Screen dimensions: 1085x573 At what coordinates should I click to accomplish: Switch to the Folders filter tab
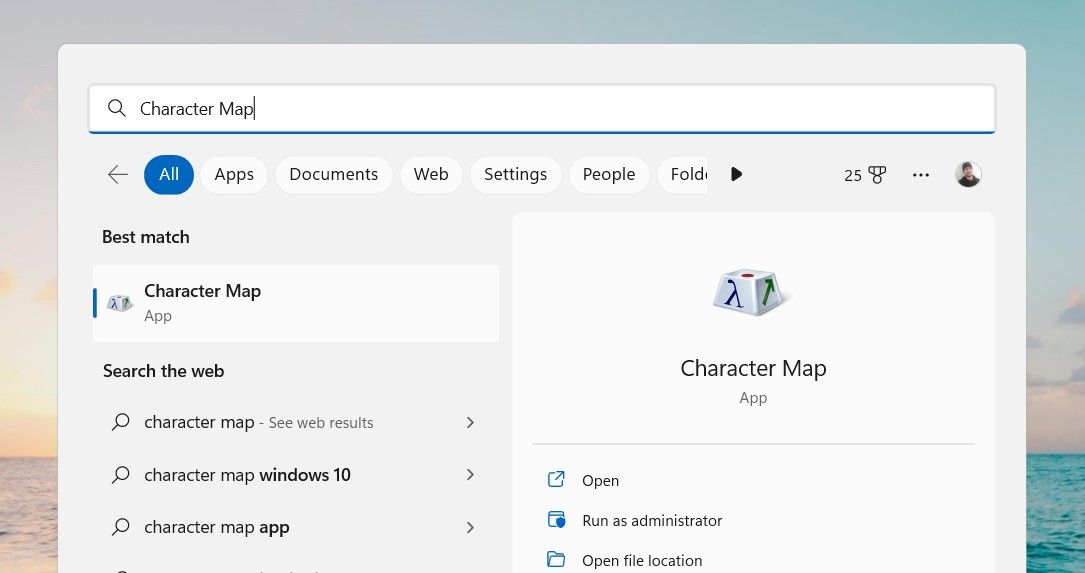point(682,174)
